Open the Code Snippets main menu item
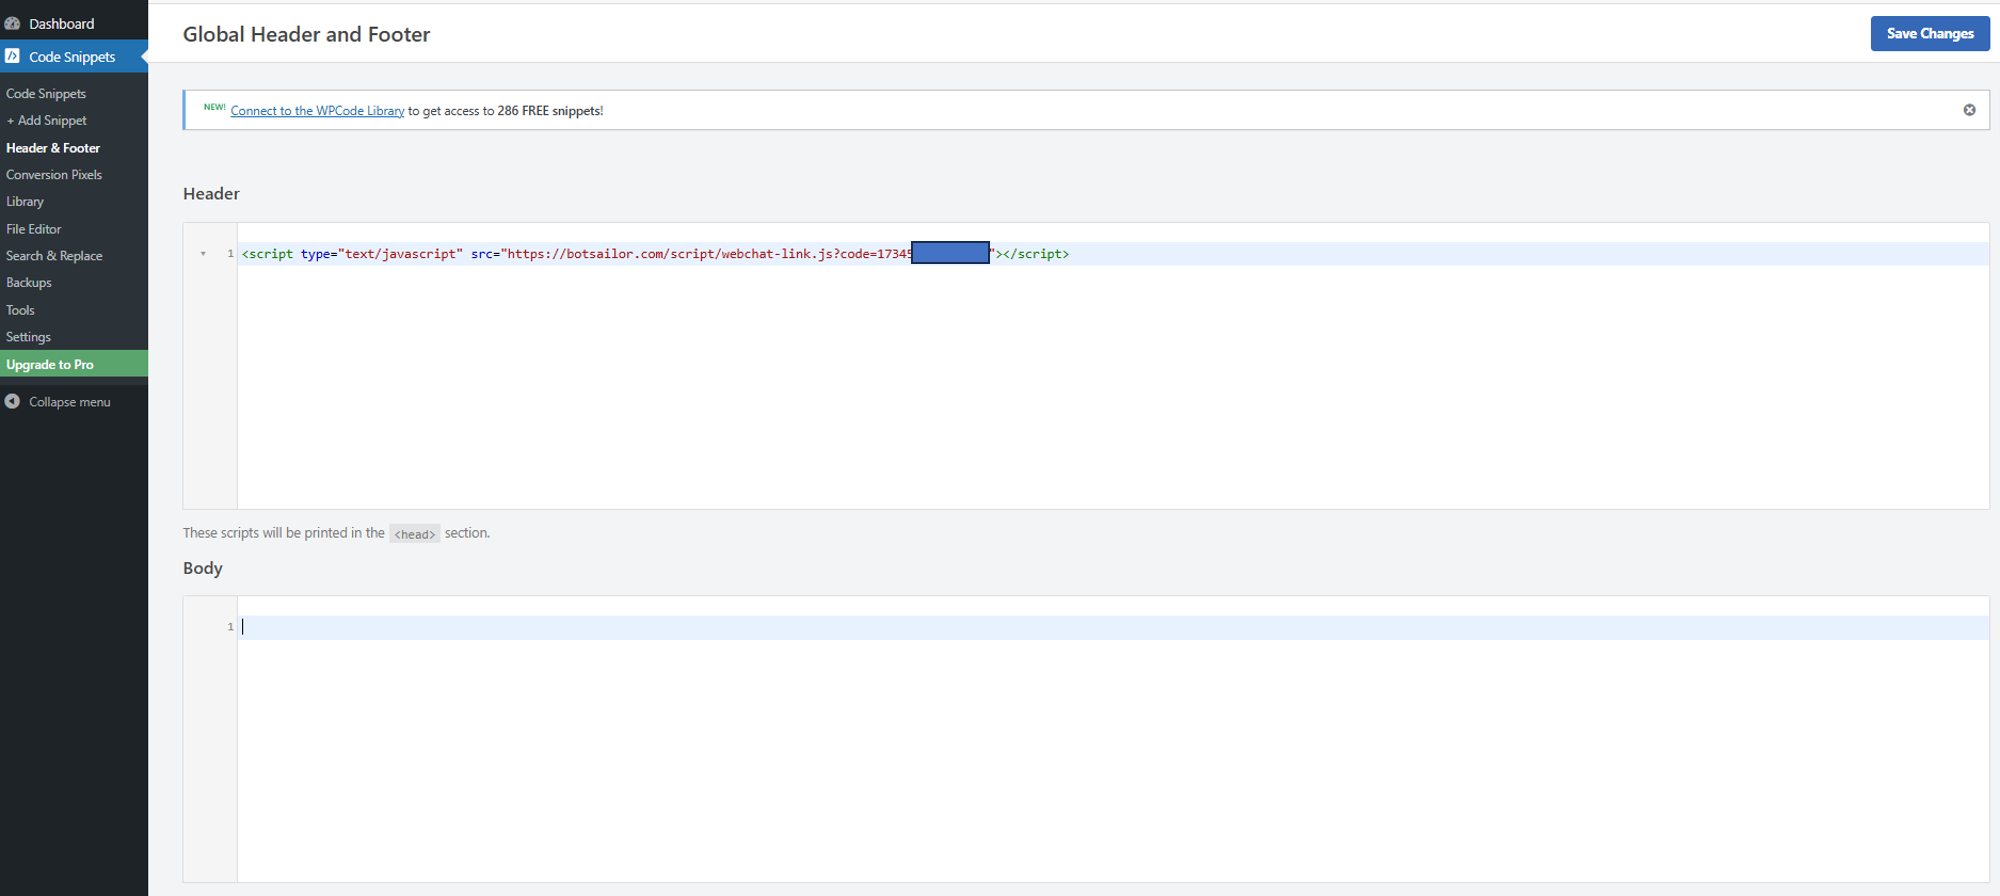The height and width of the screenshot is (896, 2000). click(72, 57)
